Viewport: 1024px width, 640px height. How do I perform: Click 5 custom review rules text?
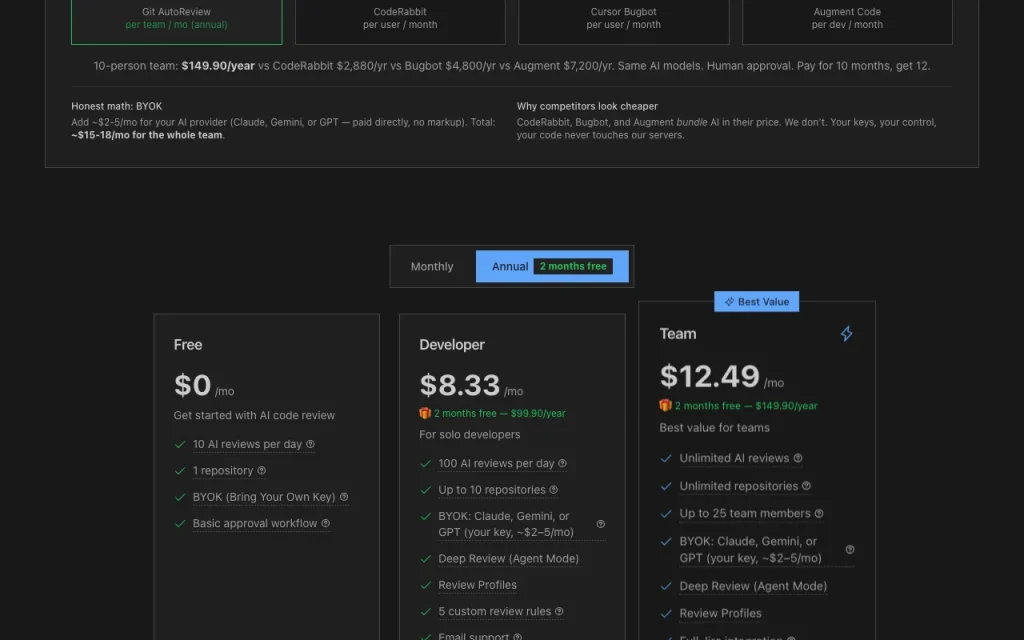click(x=494, y=611)
